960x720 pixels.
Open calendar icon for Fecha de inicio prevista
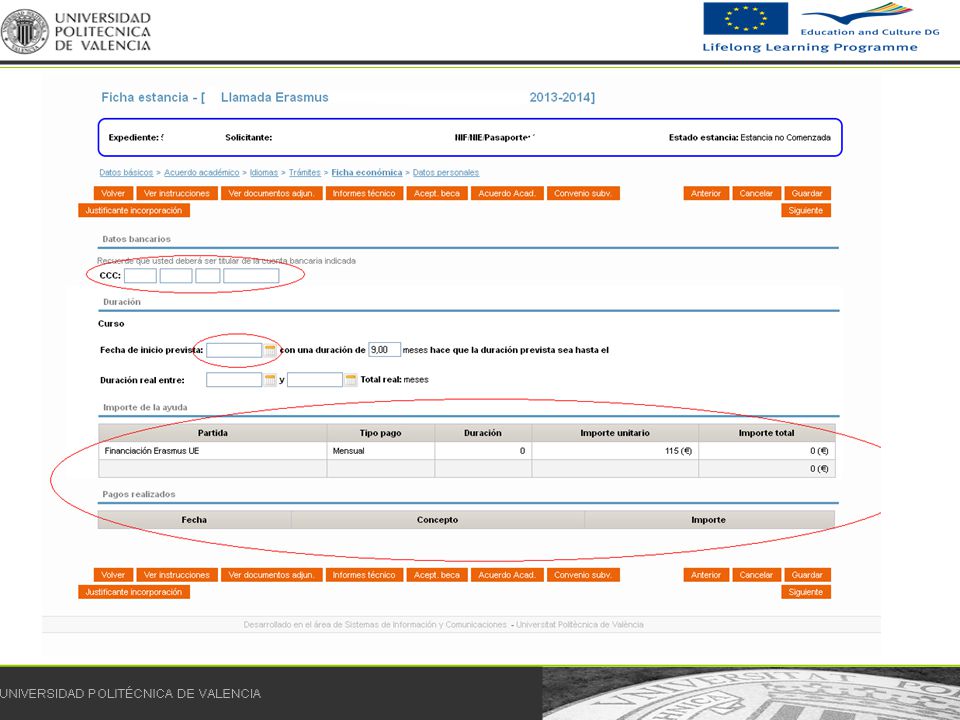coord(270,350)
